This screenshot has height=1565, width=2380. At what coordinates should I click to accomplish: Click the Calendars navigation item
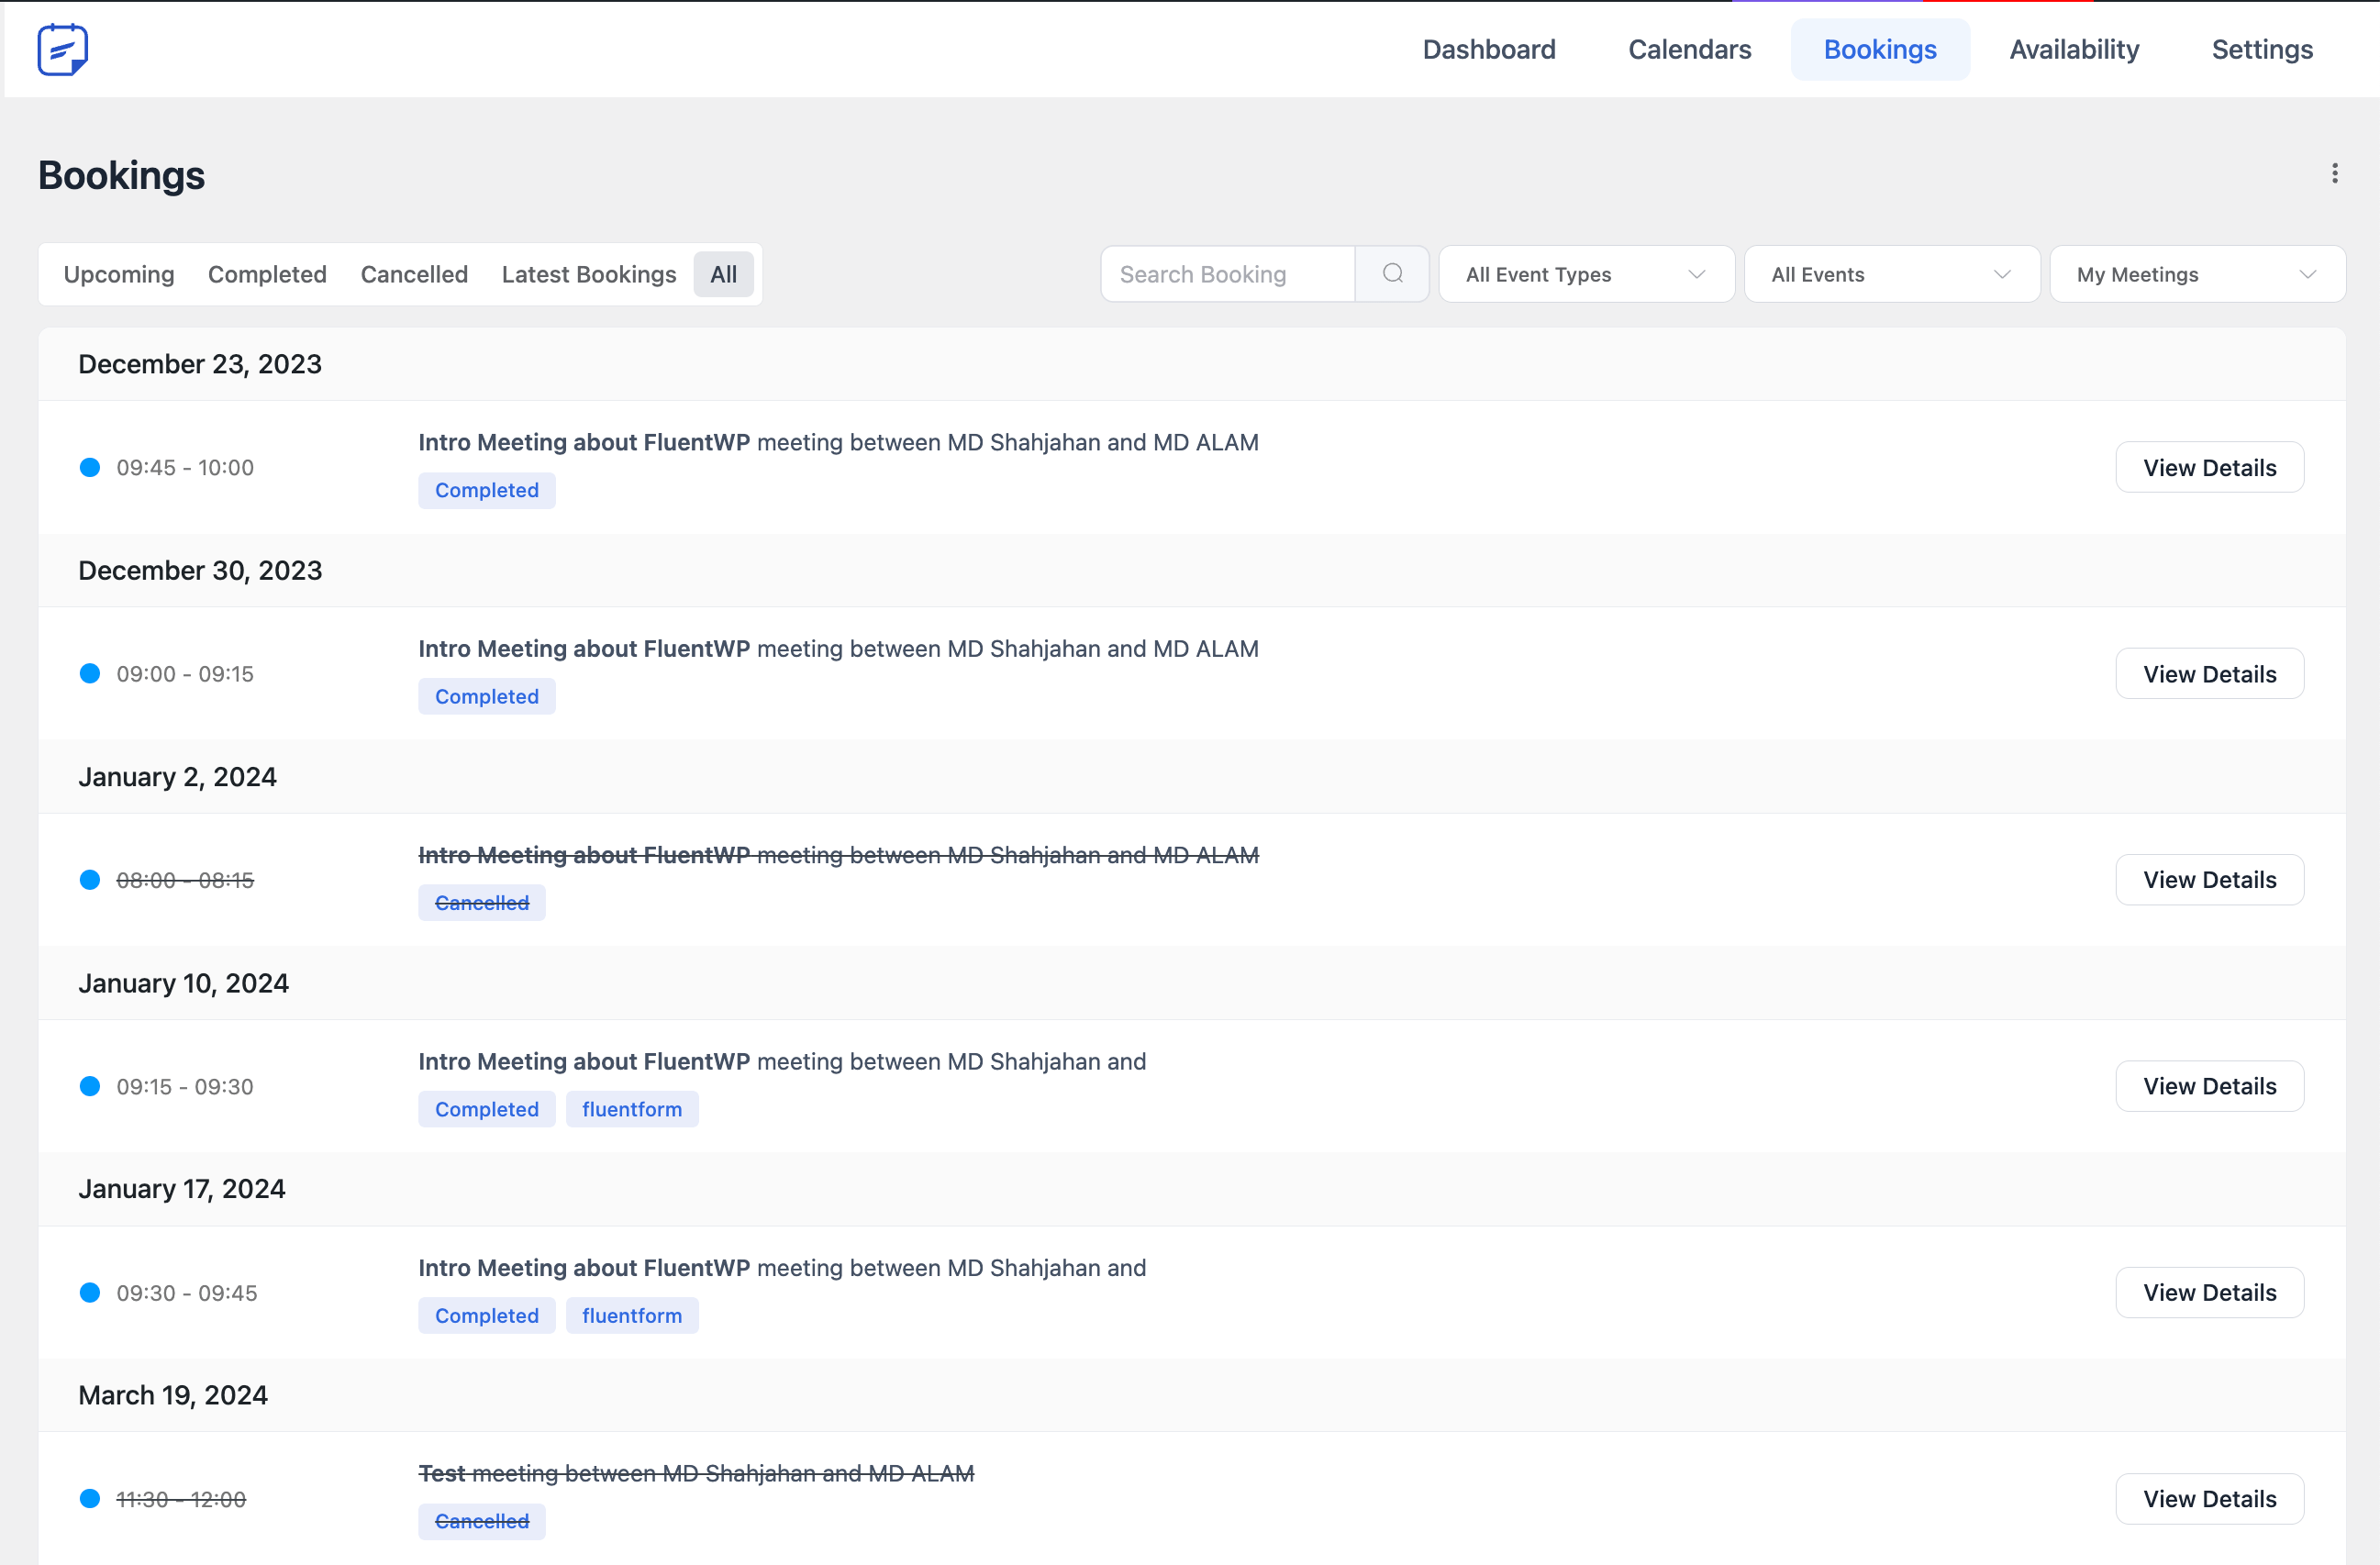tap(1690, 49)
